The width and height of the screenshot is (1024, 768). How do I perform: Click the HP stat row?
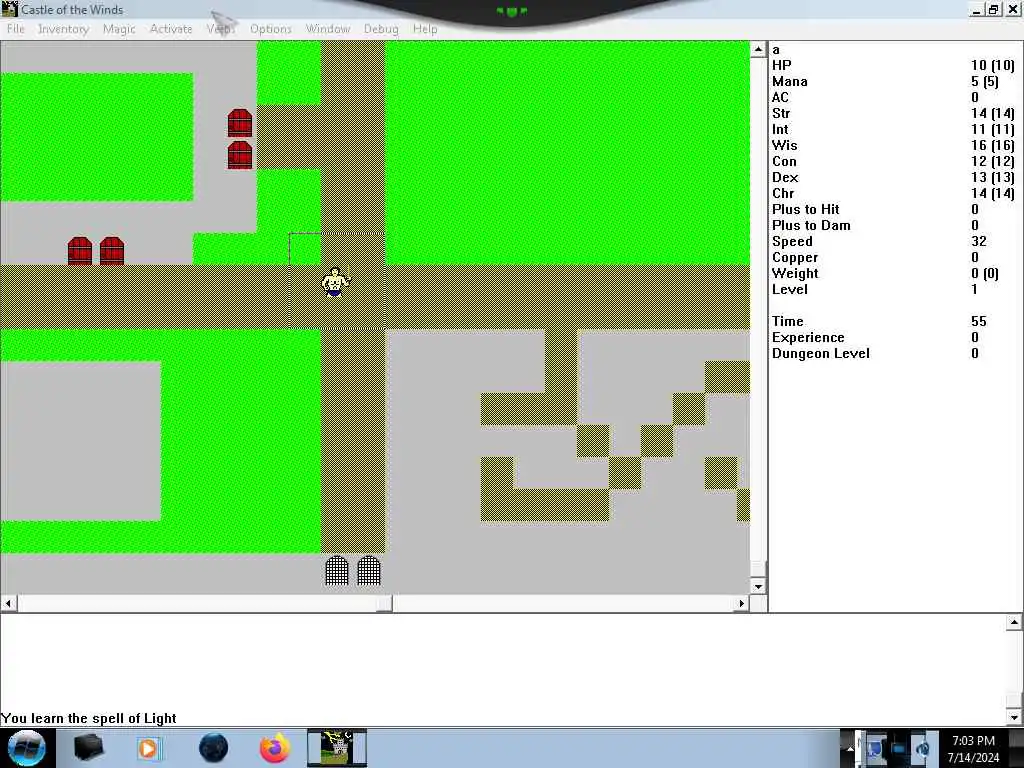point(893,65)
